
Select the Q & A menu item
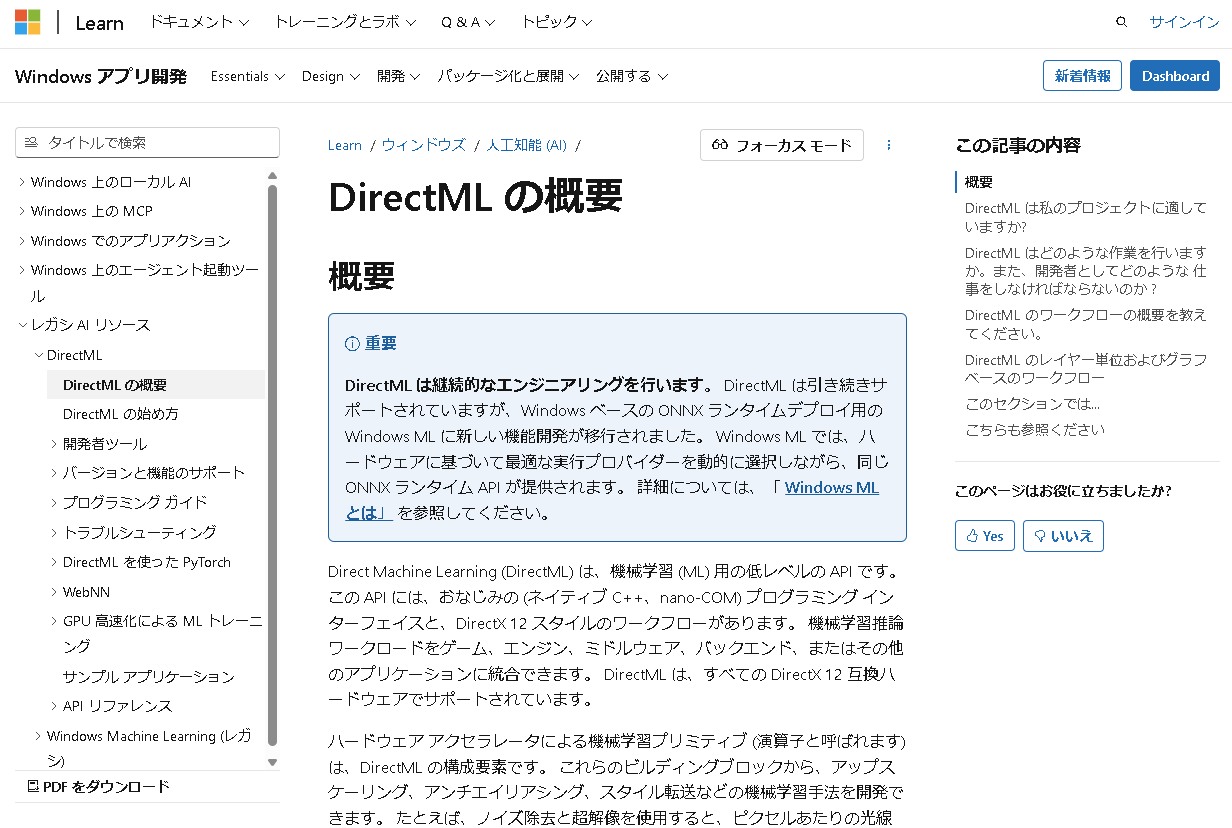(467, 21)
